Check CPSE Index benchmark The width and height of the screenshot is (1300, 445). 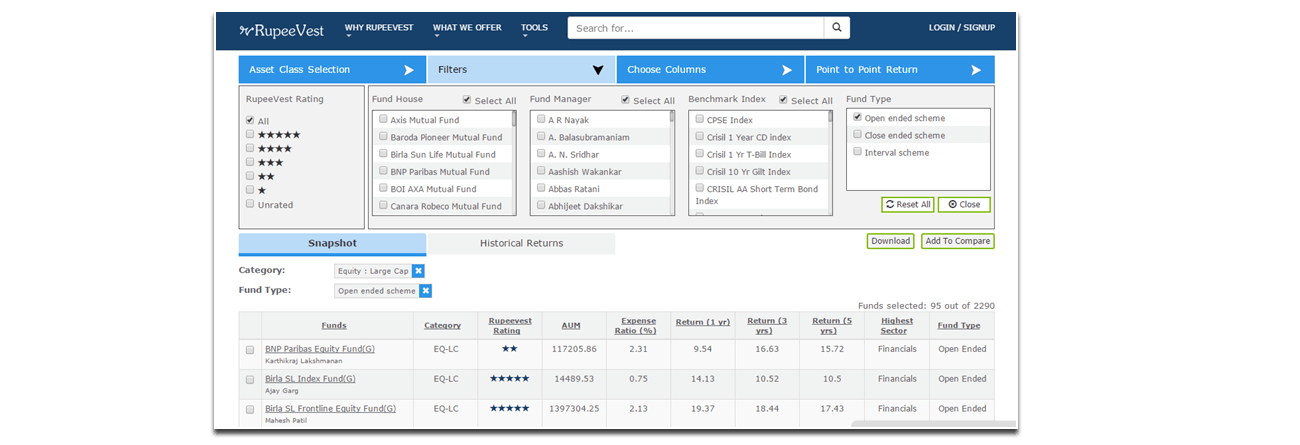coord(700,119)
